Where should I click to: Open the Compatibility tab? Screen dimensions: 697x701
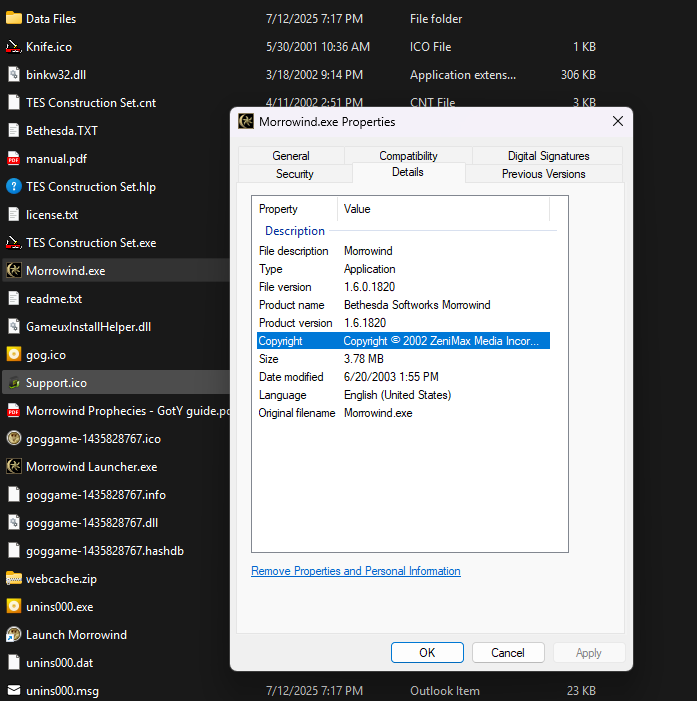[x=408, y=156]
